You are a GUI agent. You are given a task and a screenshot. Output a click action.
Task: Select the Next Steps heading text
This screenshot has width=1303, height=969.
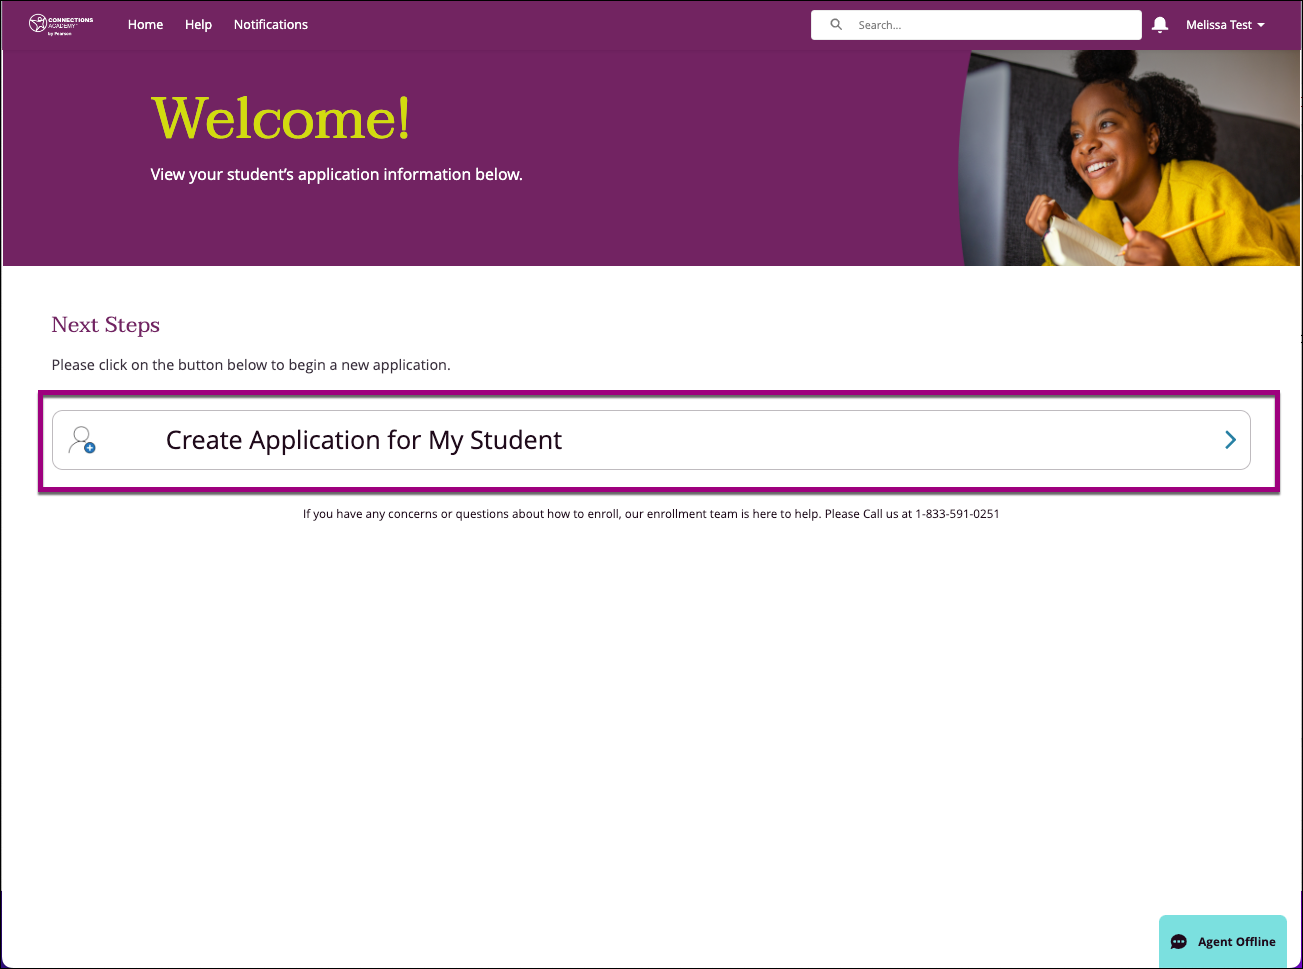[105, 324]
